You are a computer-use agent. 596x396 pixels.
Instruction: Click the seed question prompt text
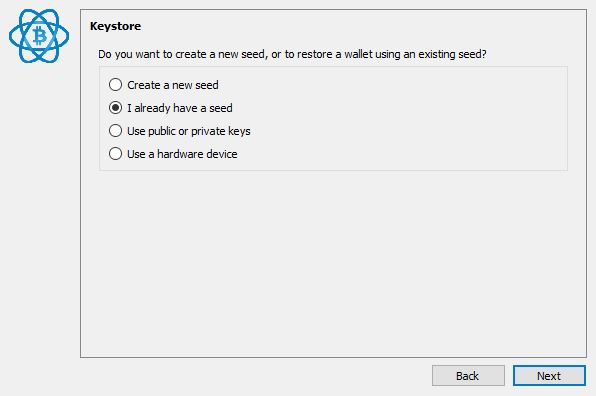click(292, 54)
